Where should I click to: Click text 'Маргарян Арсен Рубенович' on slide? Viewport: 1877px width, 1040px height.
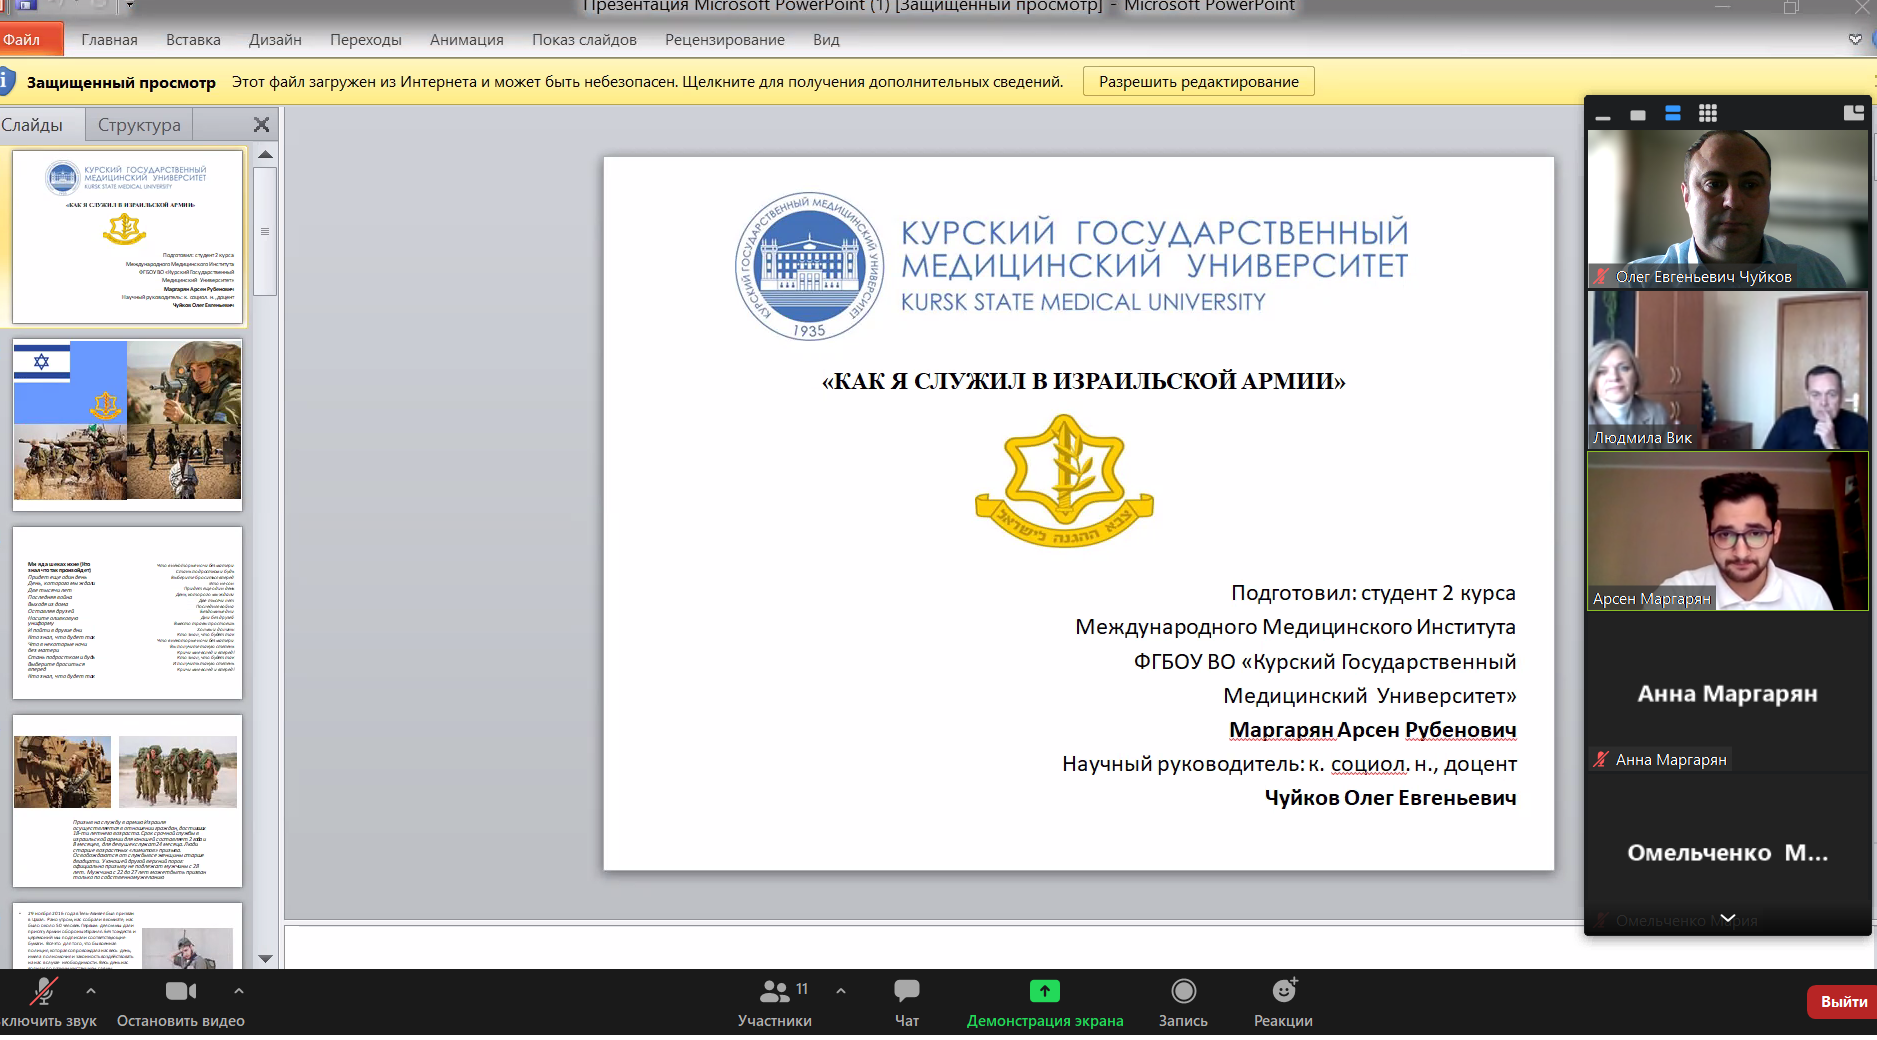[x=1372, y=730]
